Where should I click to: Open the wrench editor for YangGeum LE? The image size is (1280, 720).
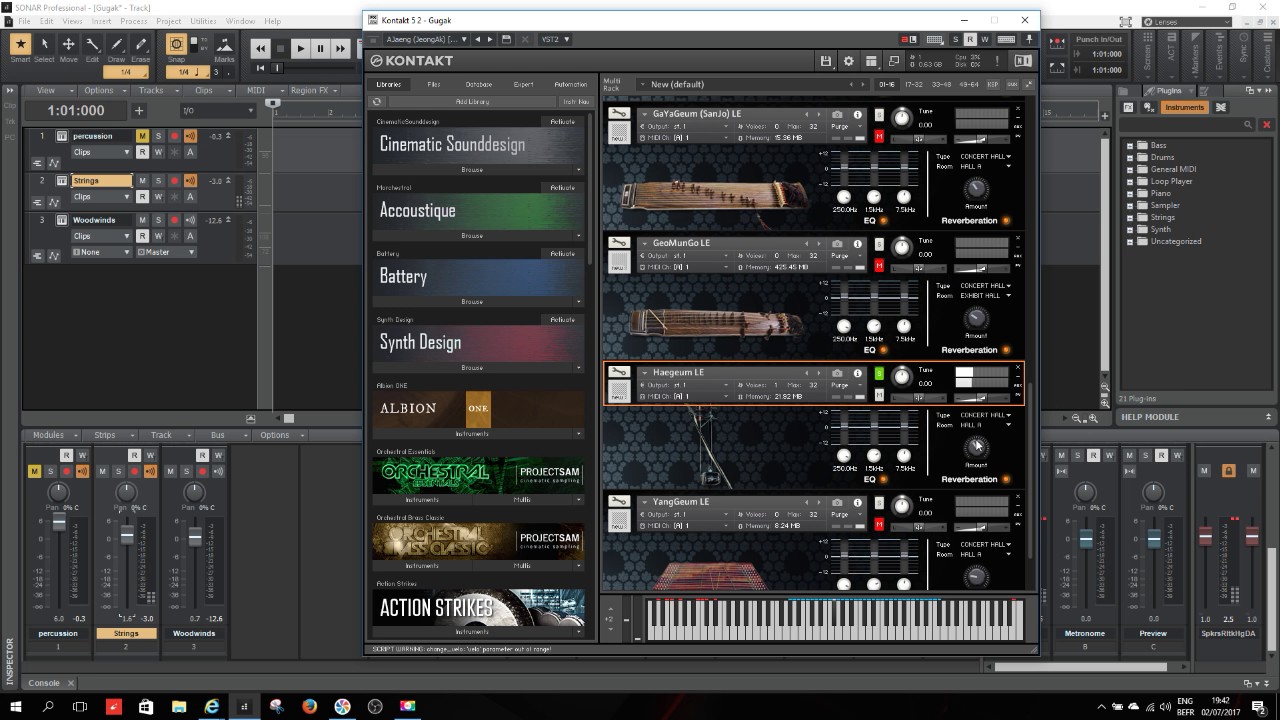tap(619, 502)
